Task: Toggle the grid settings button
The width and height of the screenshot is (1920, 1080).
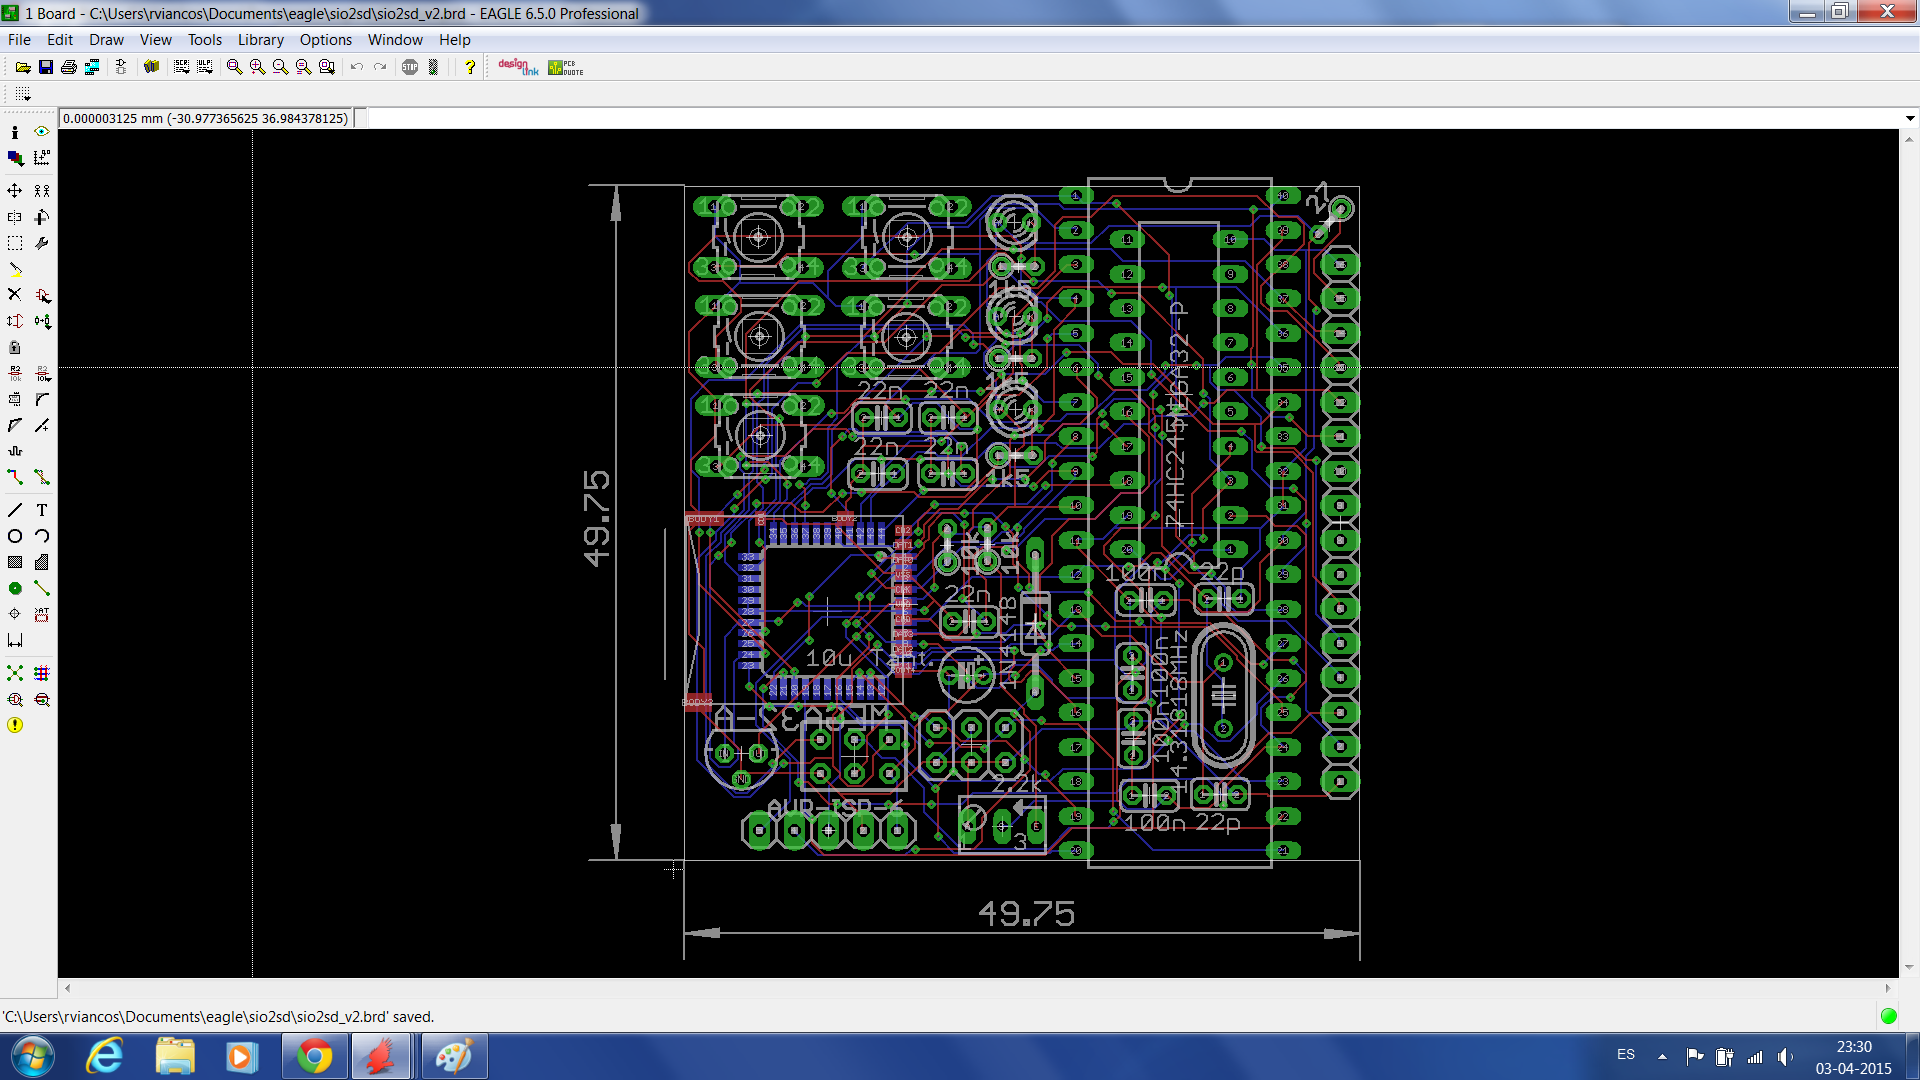Action: [x=23, y=94]
